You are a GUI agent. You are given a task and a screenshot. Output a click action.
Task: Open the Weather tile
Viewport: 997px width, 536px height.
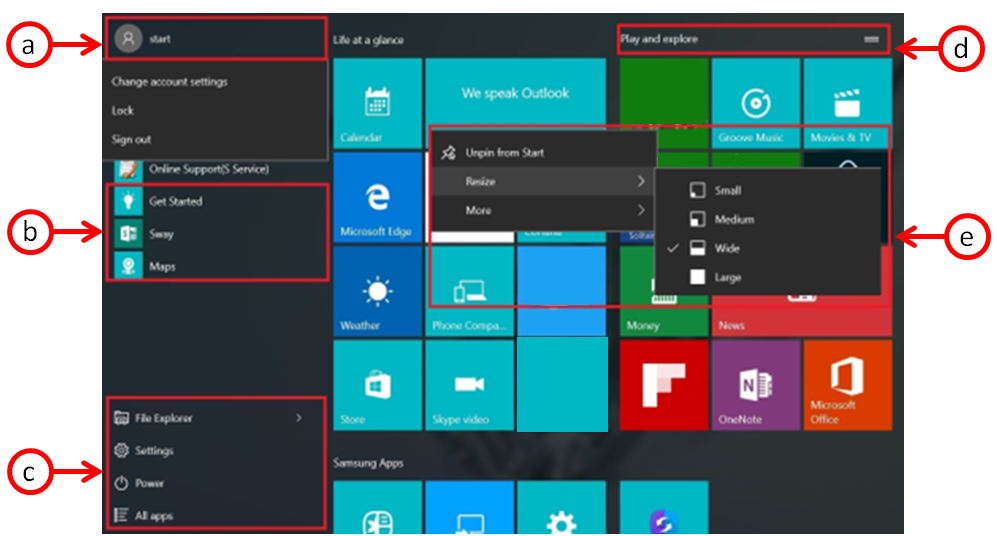tap(378, 291)
